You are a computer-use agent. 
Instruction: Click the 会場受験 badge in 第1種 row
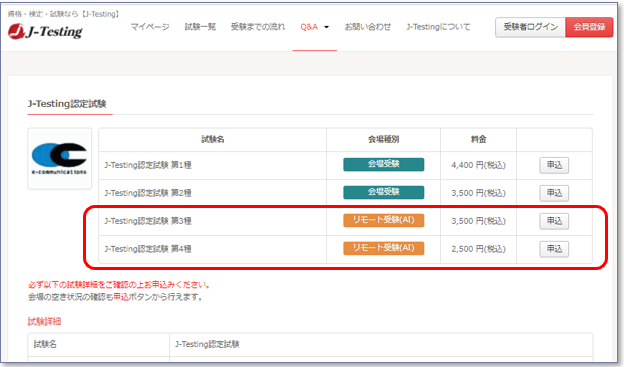click(384, 164)
